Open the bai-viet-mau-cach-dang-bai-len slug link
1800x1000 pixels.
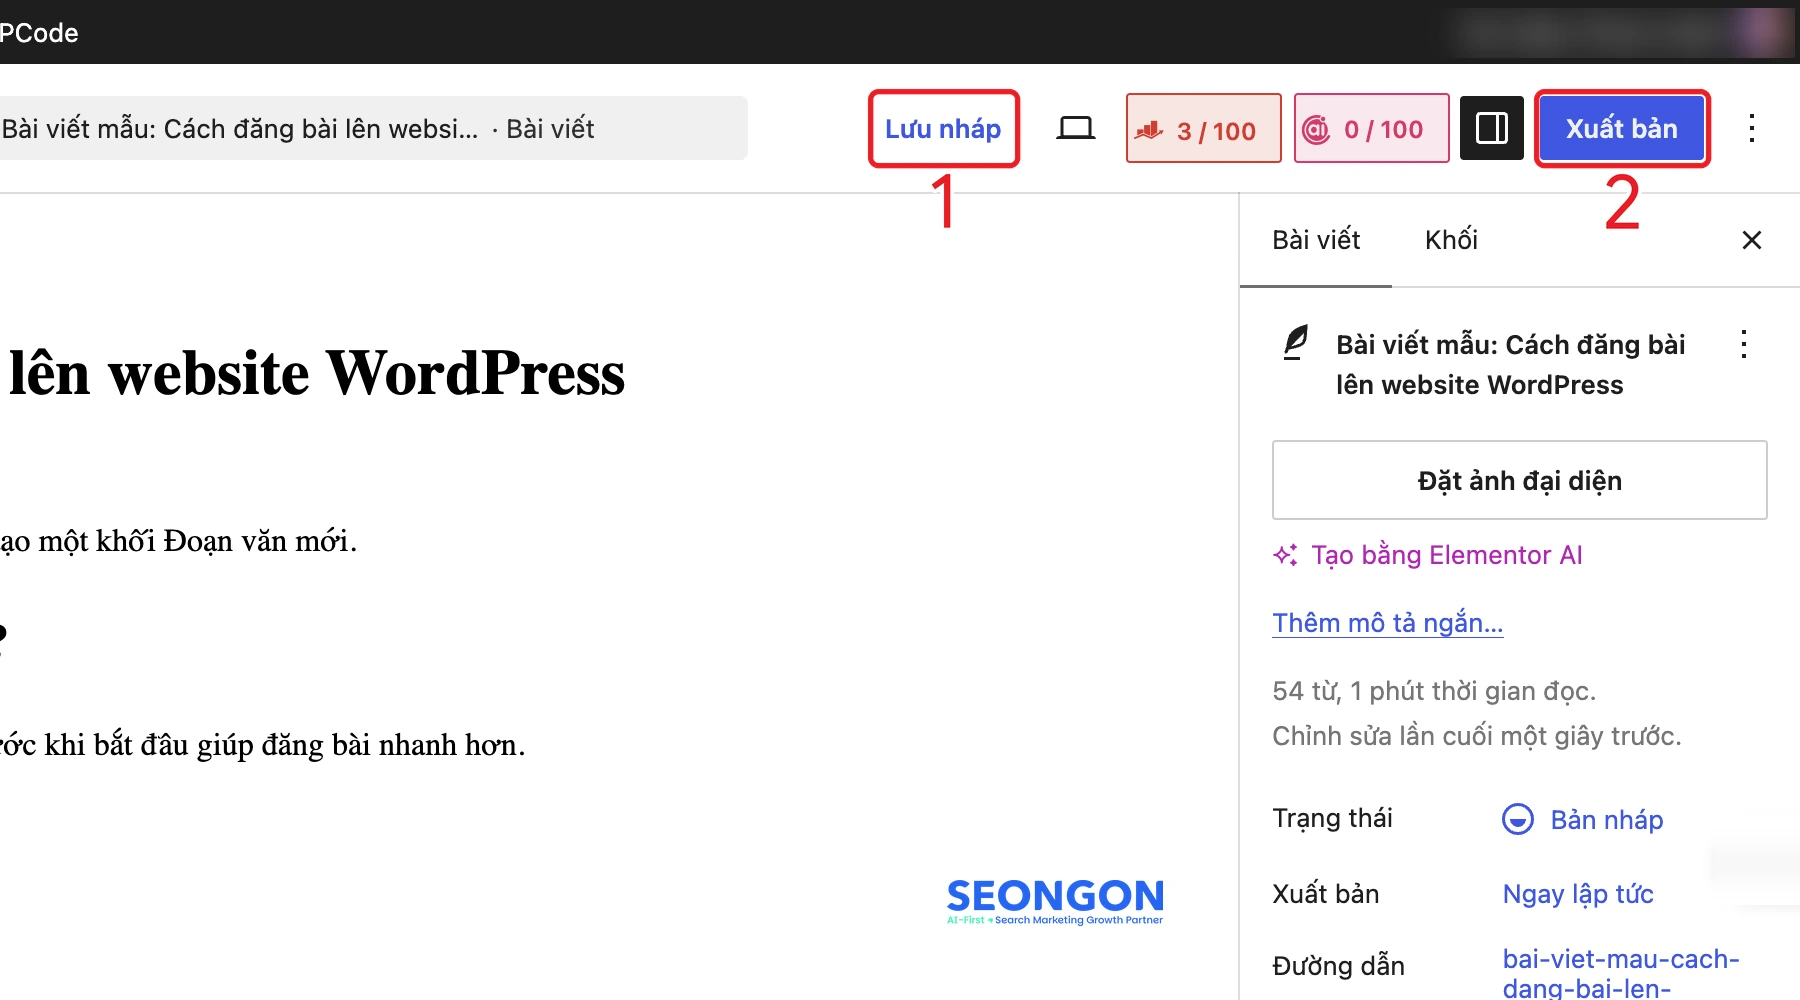coord(1620,972)
